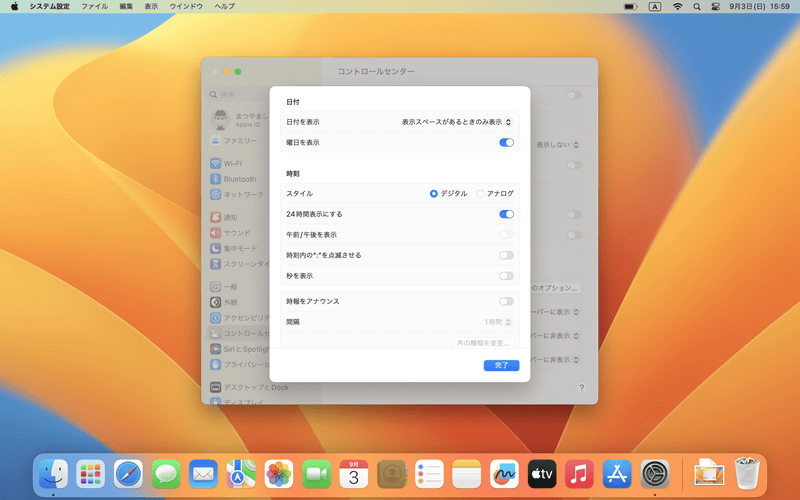
Task: Open the ウインドウ menu
Action: (x=186, y=7)
